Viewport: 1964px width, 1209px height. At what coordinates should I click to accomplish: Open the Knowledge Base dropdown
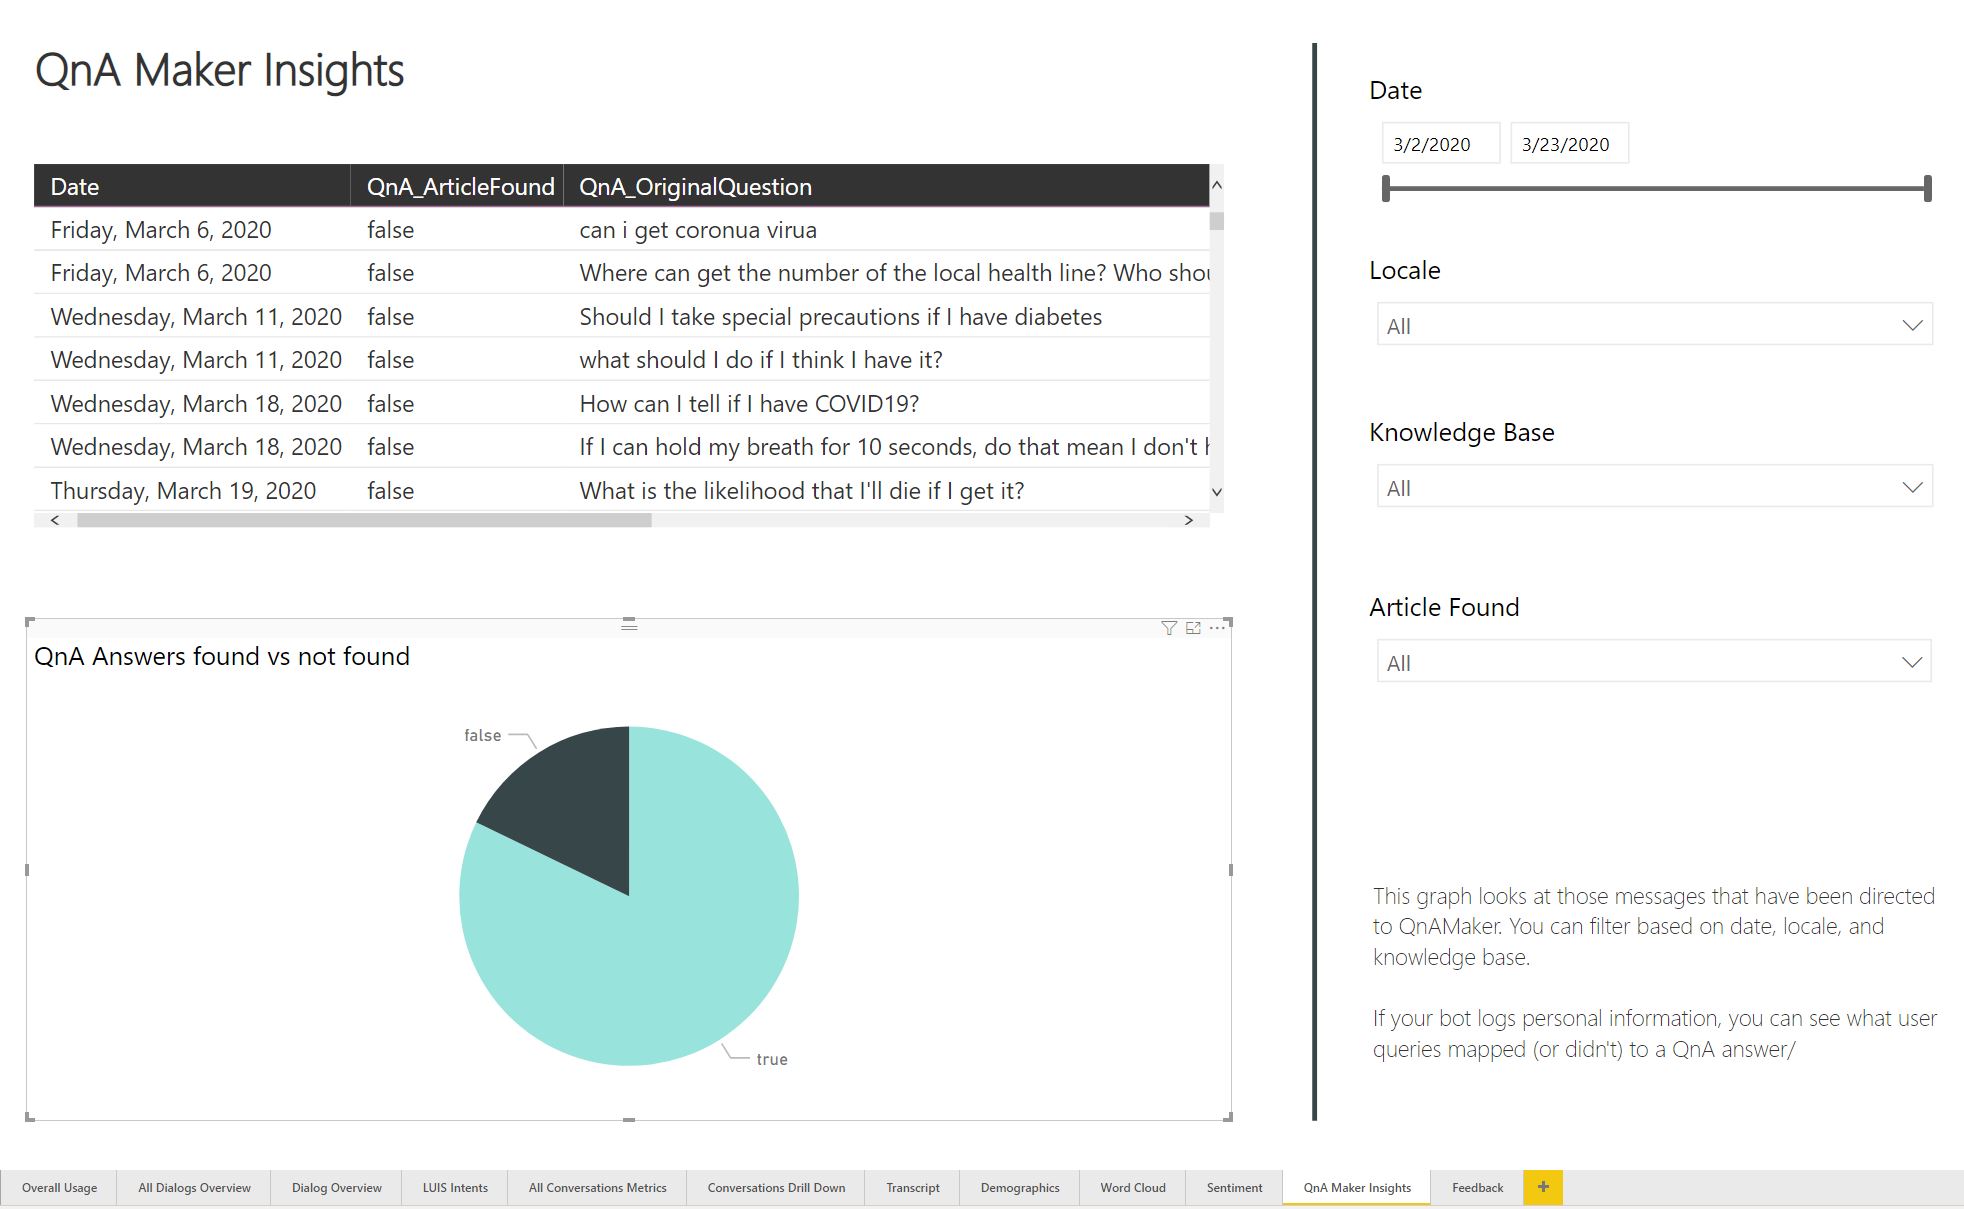(1911, 487)
